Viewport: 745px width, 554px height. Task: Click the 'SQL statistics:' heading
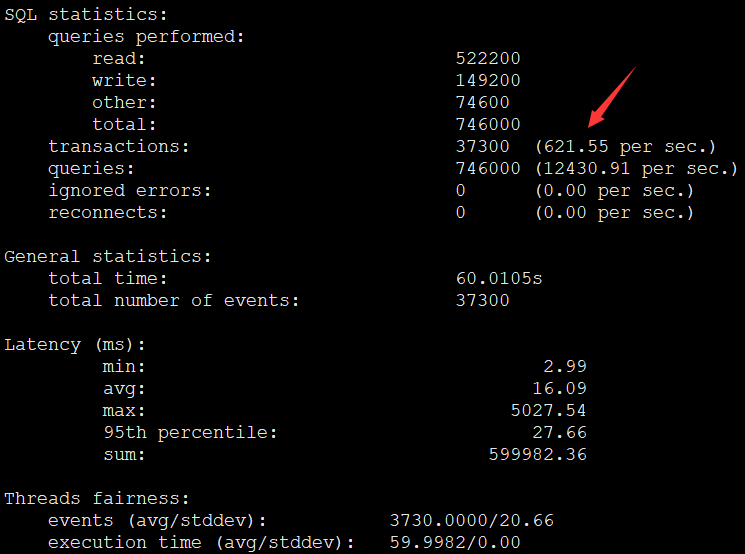[86, 15]
